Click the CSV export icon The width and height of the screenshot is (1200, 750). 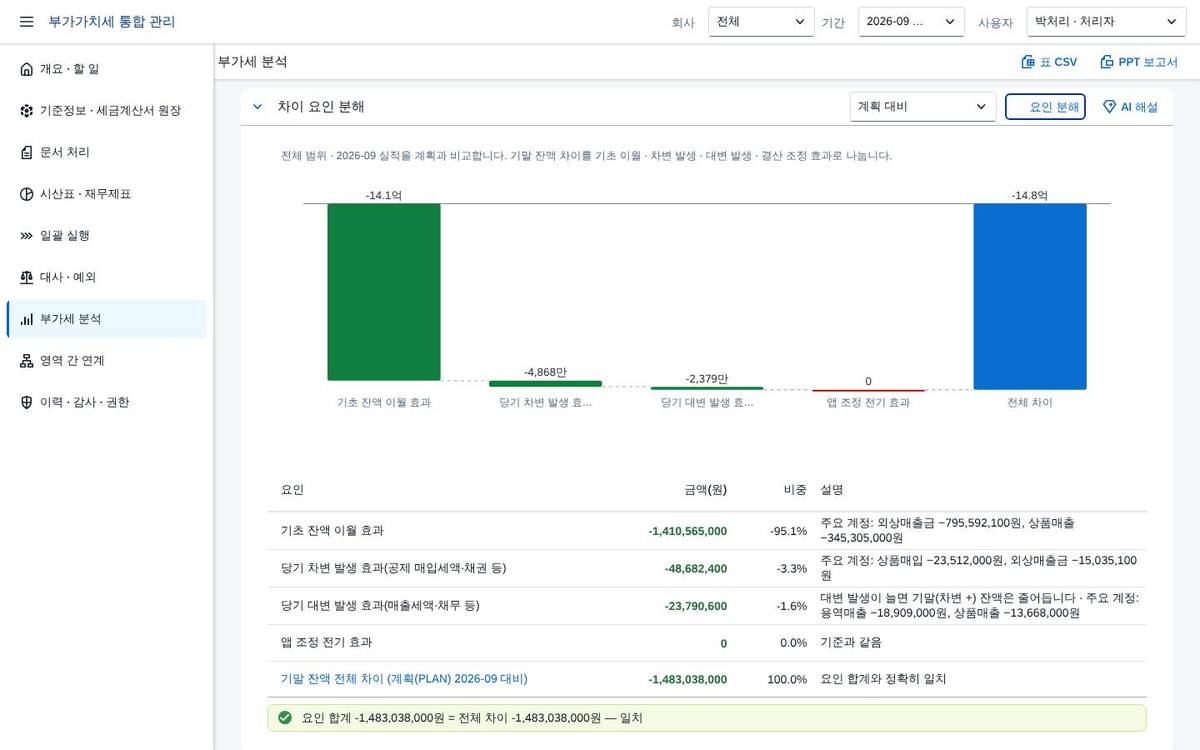click(x=1027, y=62)
